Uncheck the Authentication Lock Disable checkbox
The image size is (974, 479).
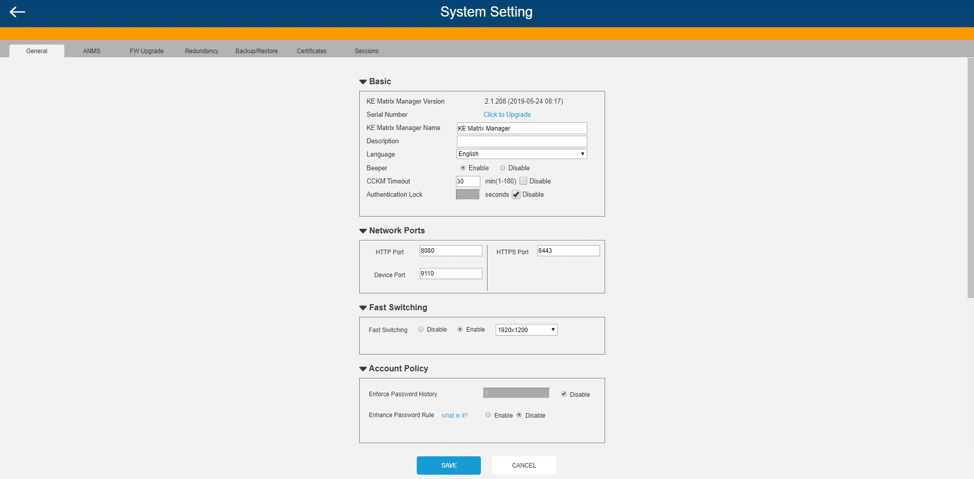[x=516, y=194]
